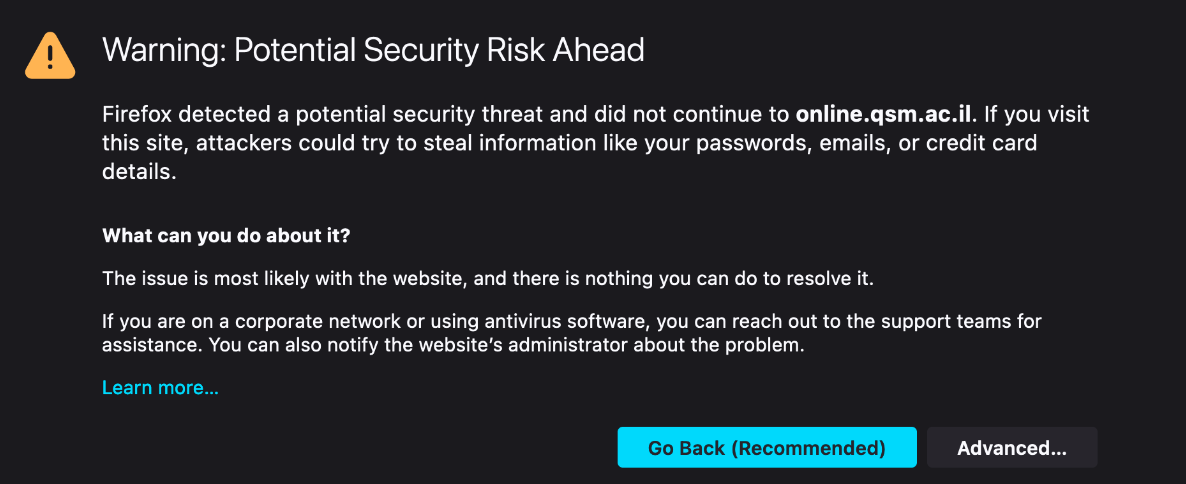1186x484 pixels.
Task: Click the yellow warning triangle icon
Action: click(x=49, y=54)
